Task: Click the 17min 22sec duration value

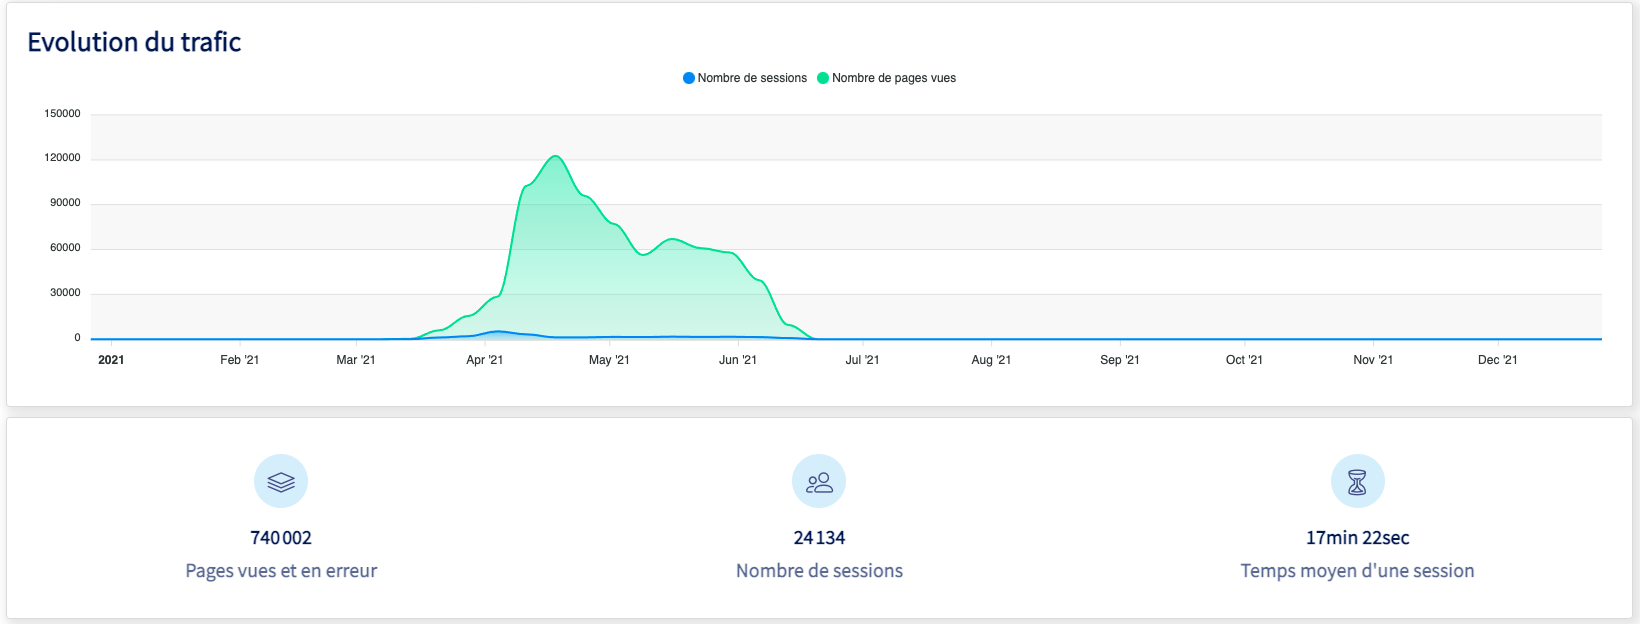Action: pyautogui.click(x=1357, y=538)
